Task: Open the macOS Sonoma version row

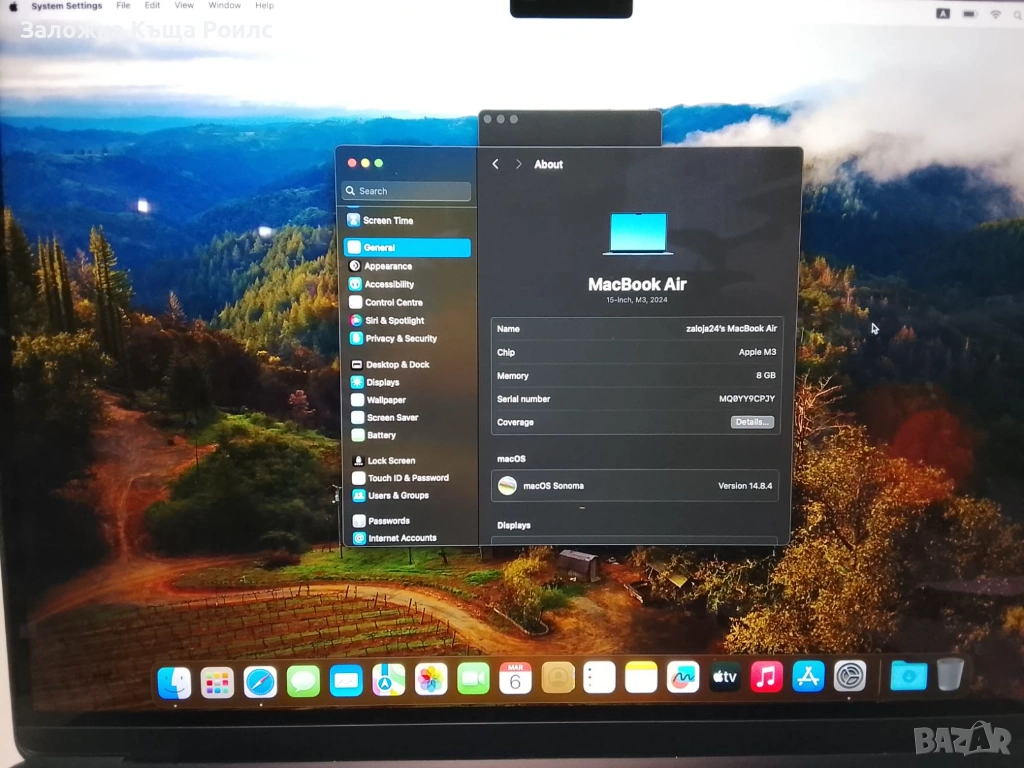Action: tap(635, 486)
